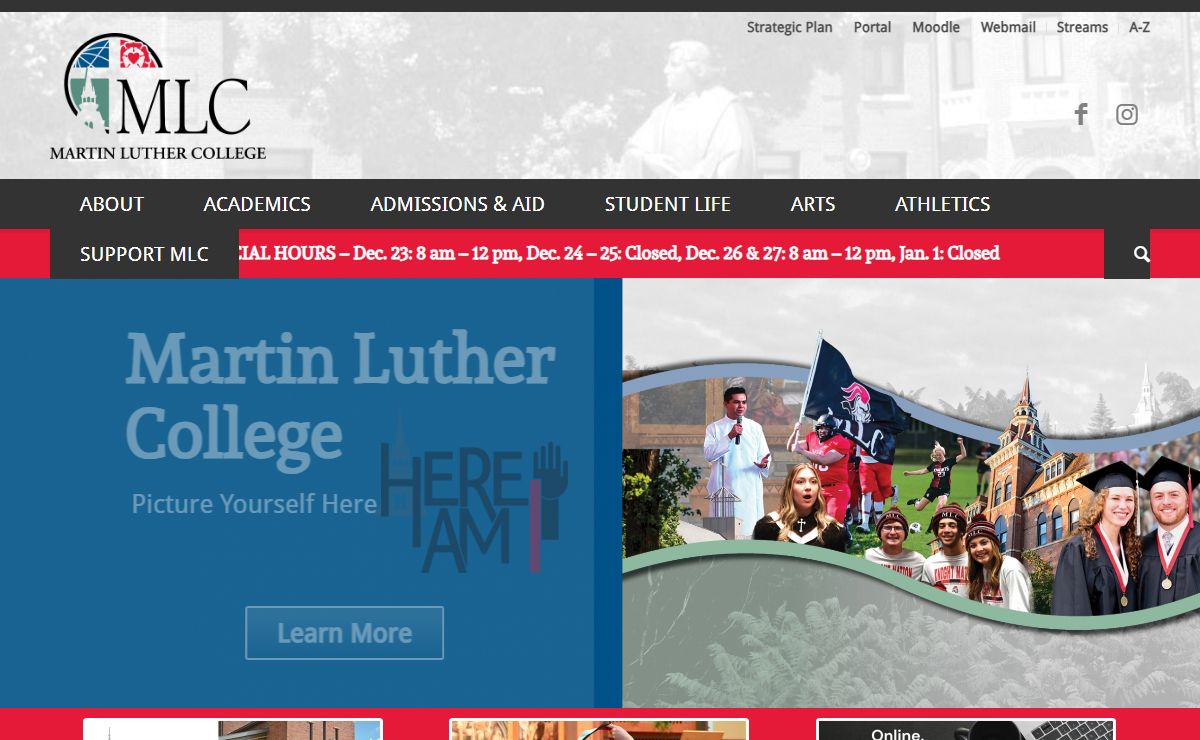This screenshot has height=740, width=1200.
Task: Click the search magnifier icon
Action: 1142,254
